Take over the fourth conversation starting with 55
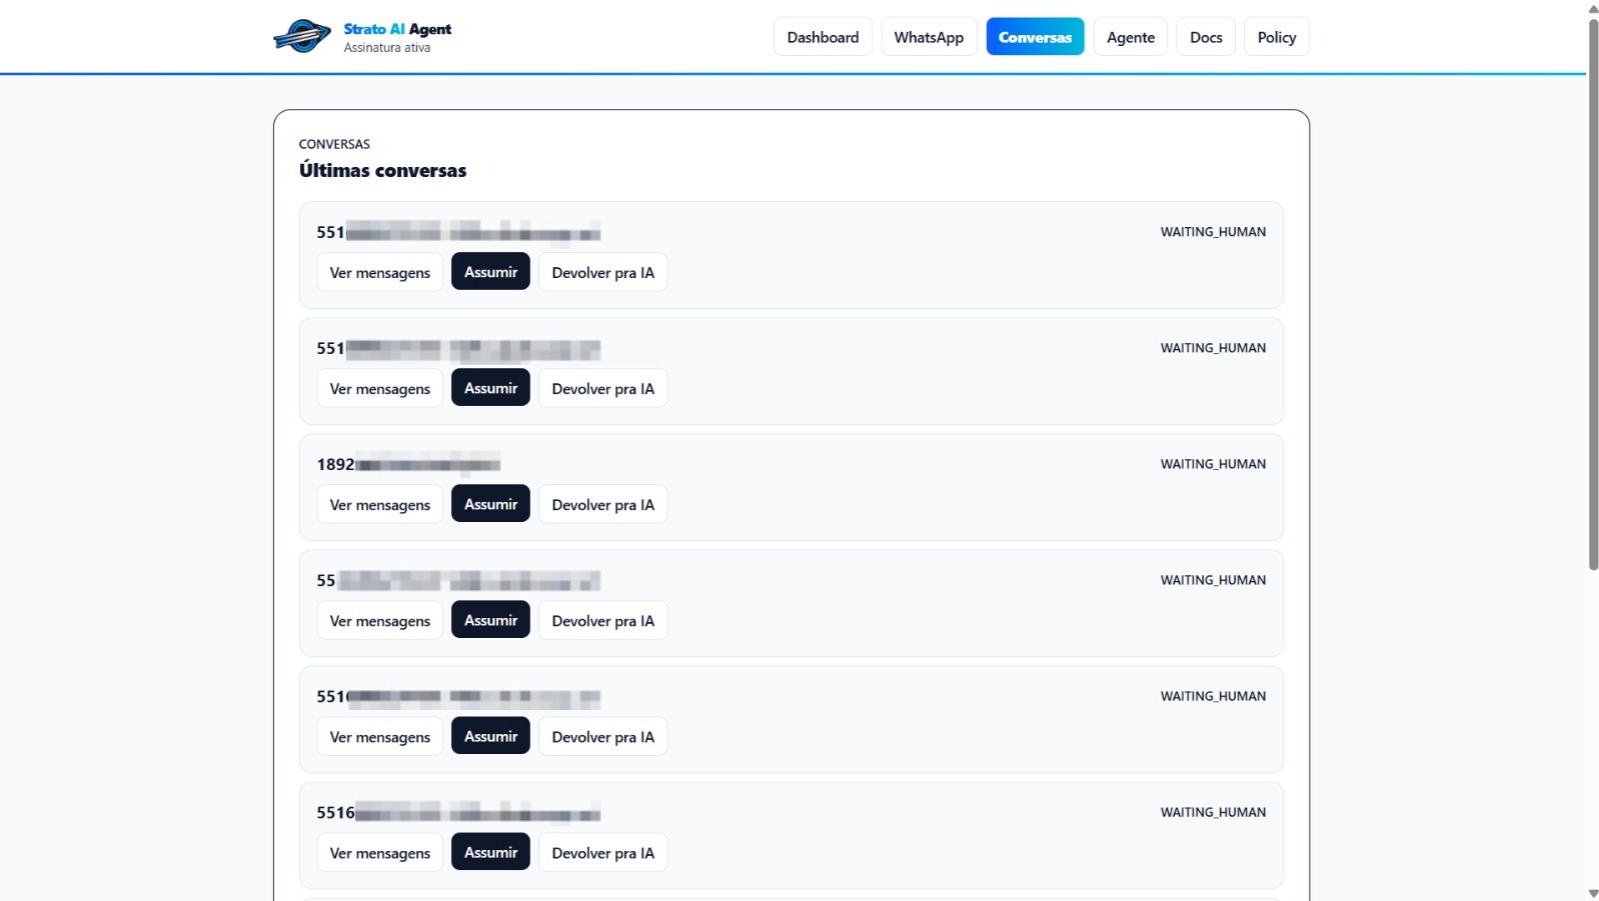 coord(490,620)
